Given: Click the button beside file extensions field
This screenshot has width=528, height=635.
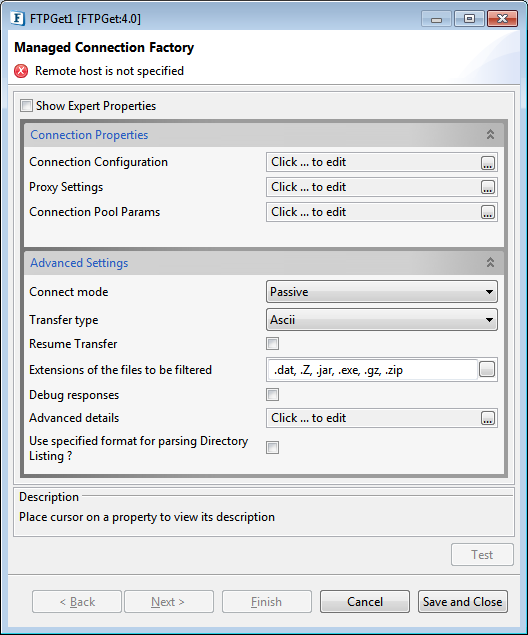Looking at the screenshot, I should tap(487, 369).
